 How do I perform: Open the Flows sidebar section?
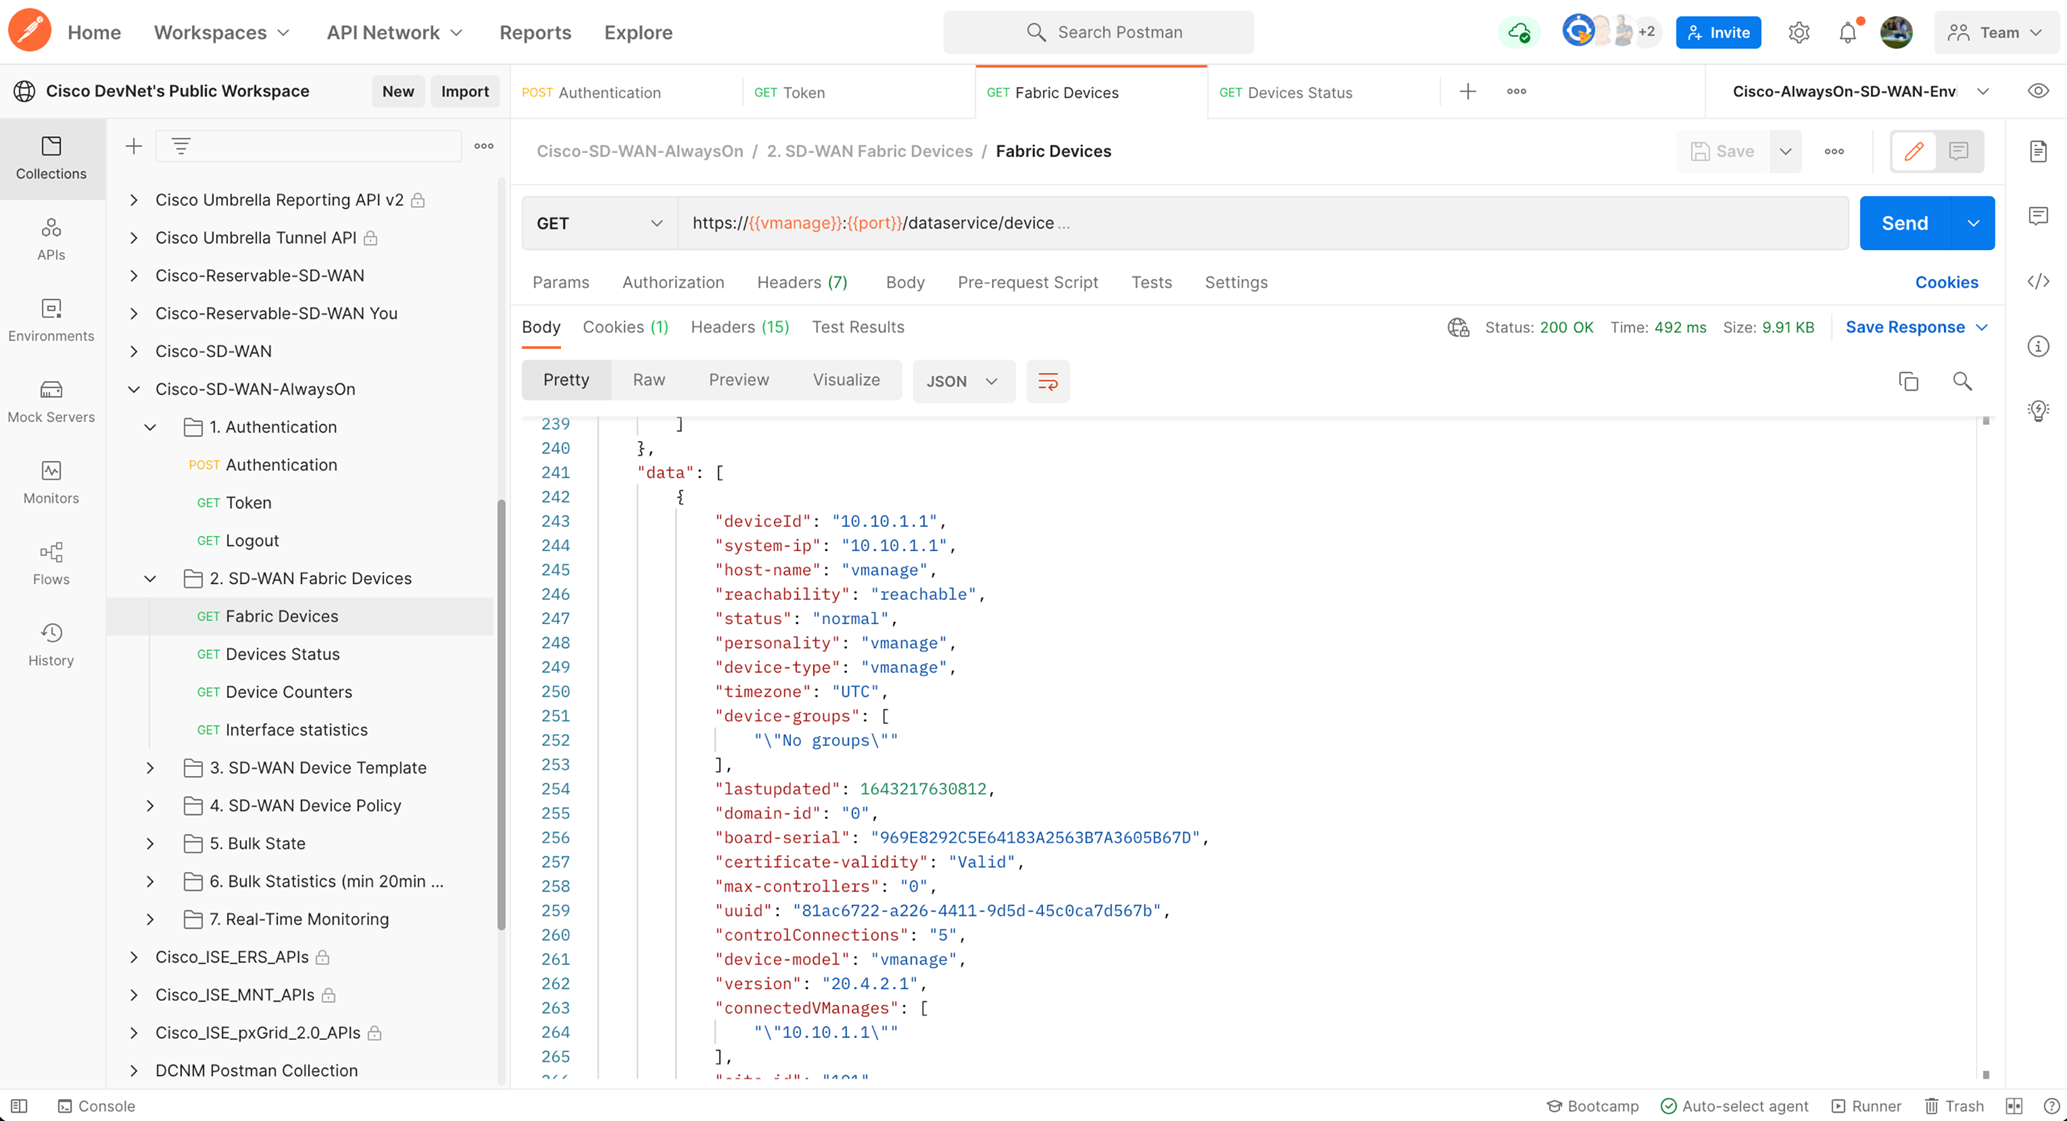coord(51,563)
